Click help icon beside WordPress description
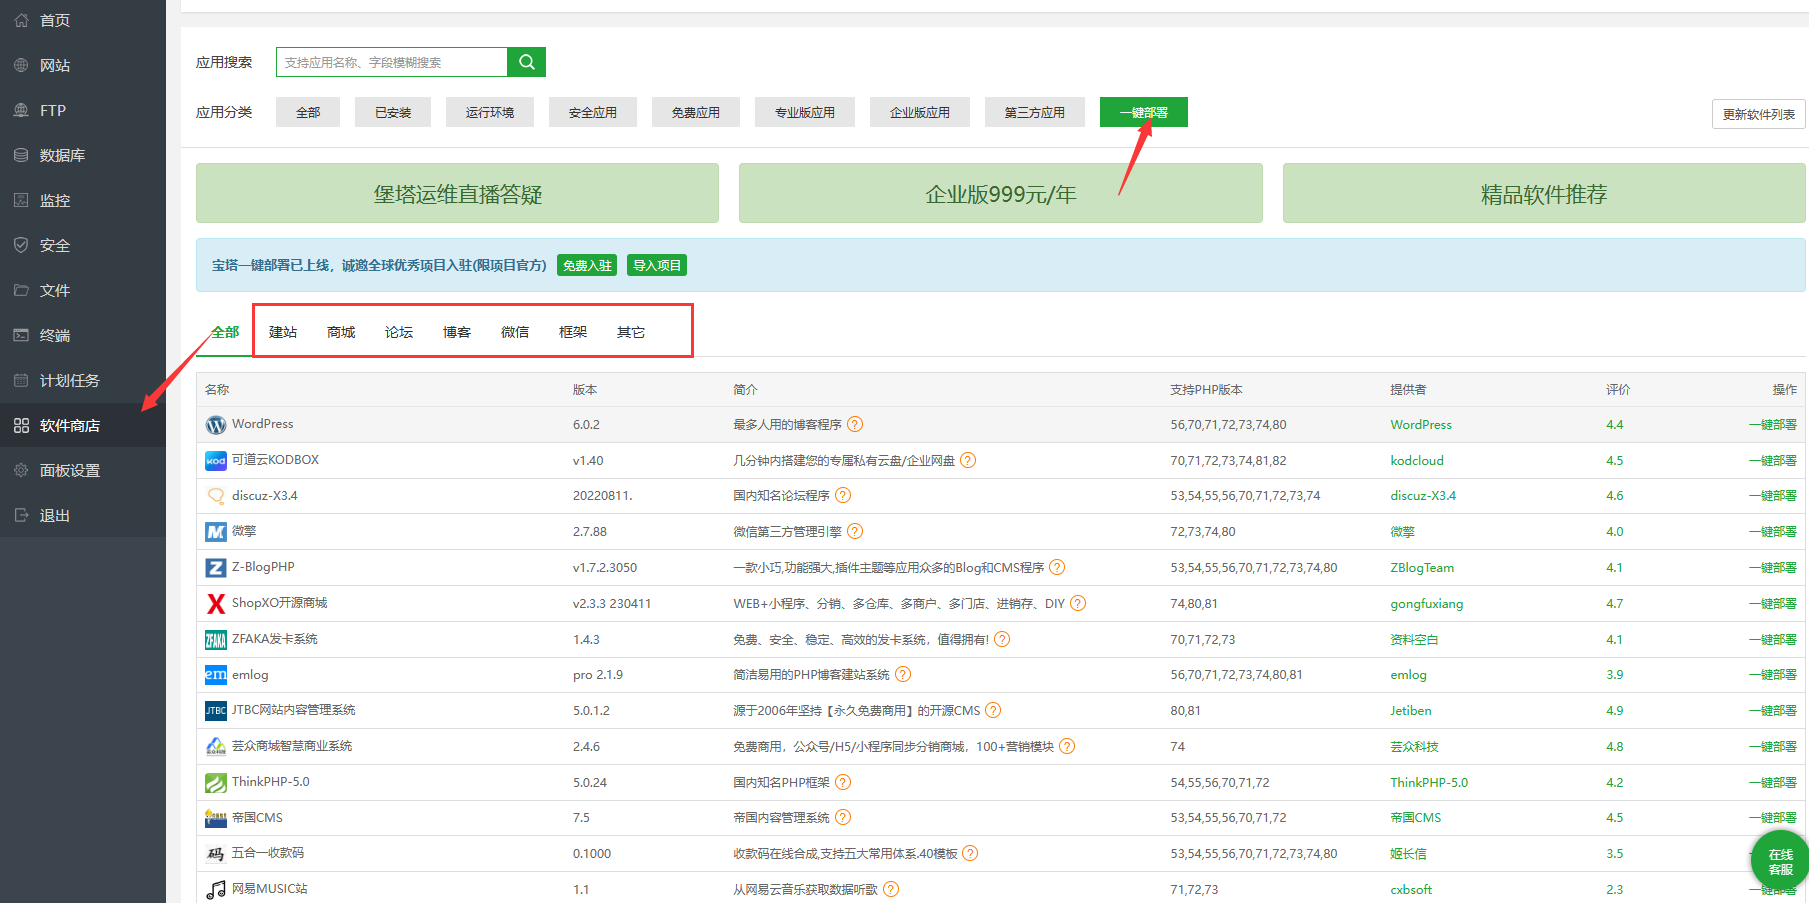Image resolution: width=1809 pixels, height=903 pixels. (x=855, y=424)
